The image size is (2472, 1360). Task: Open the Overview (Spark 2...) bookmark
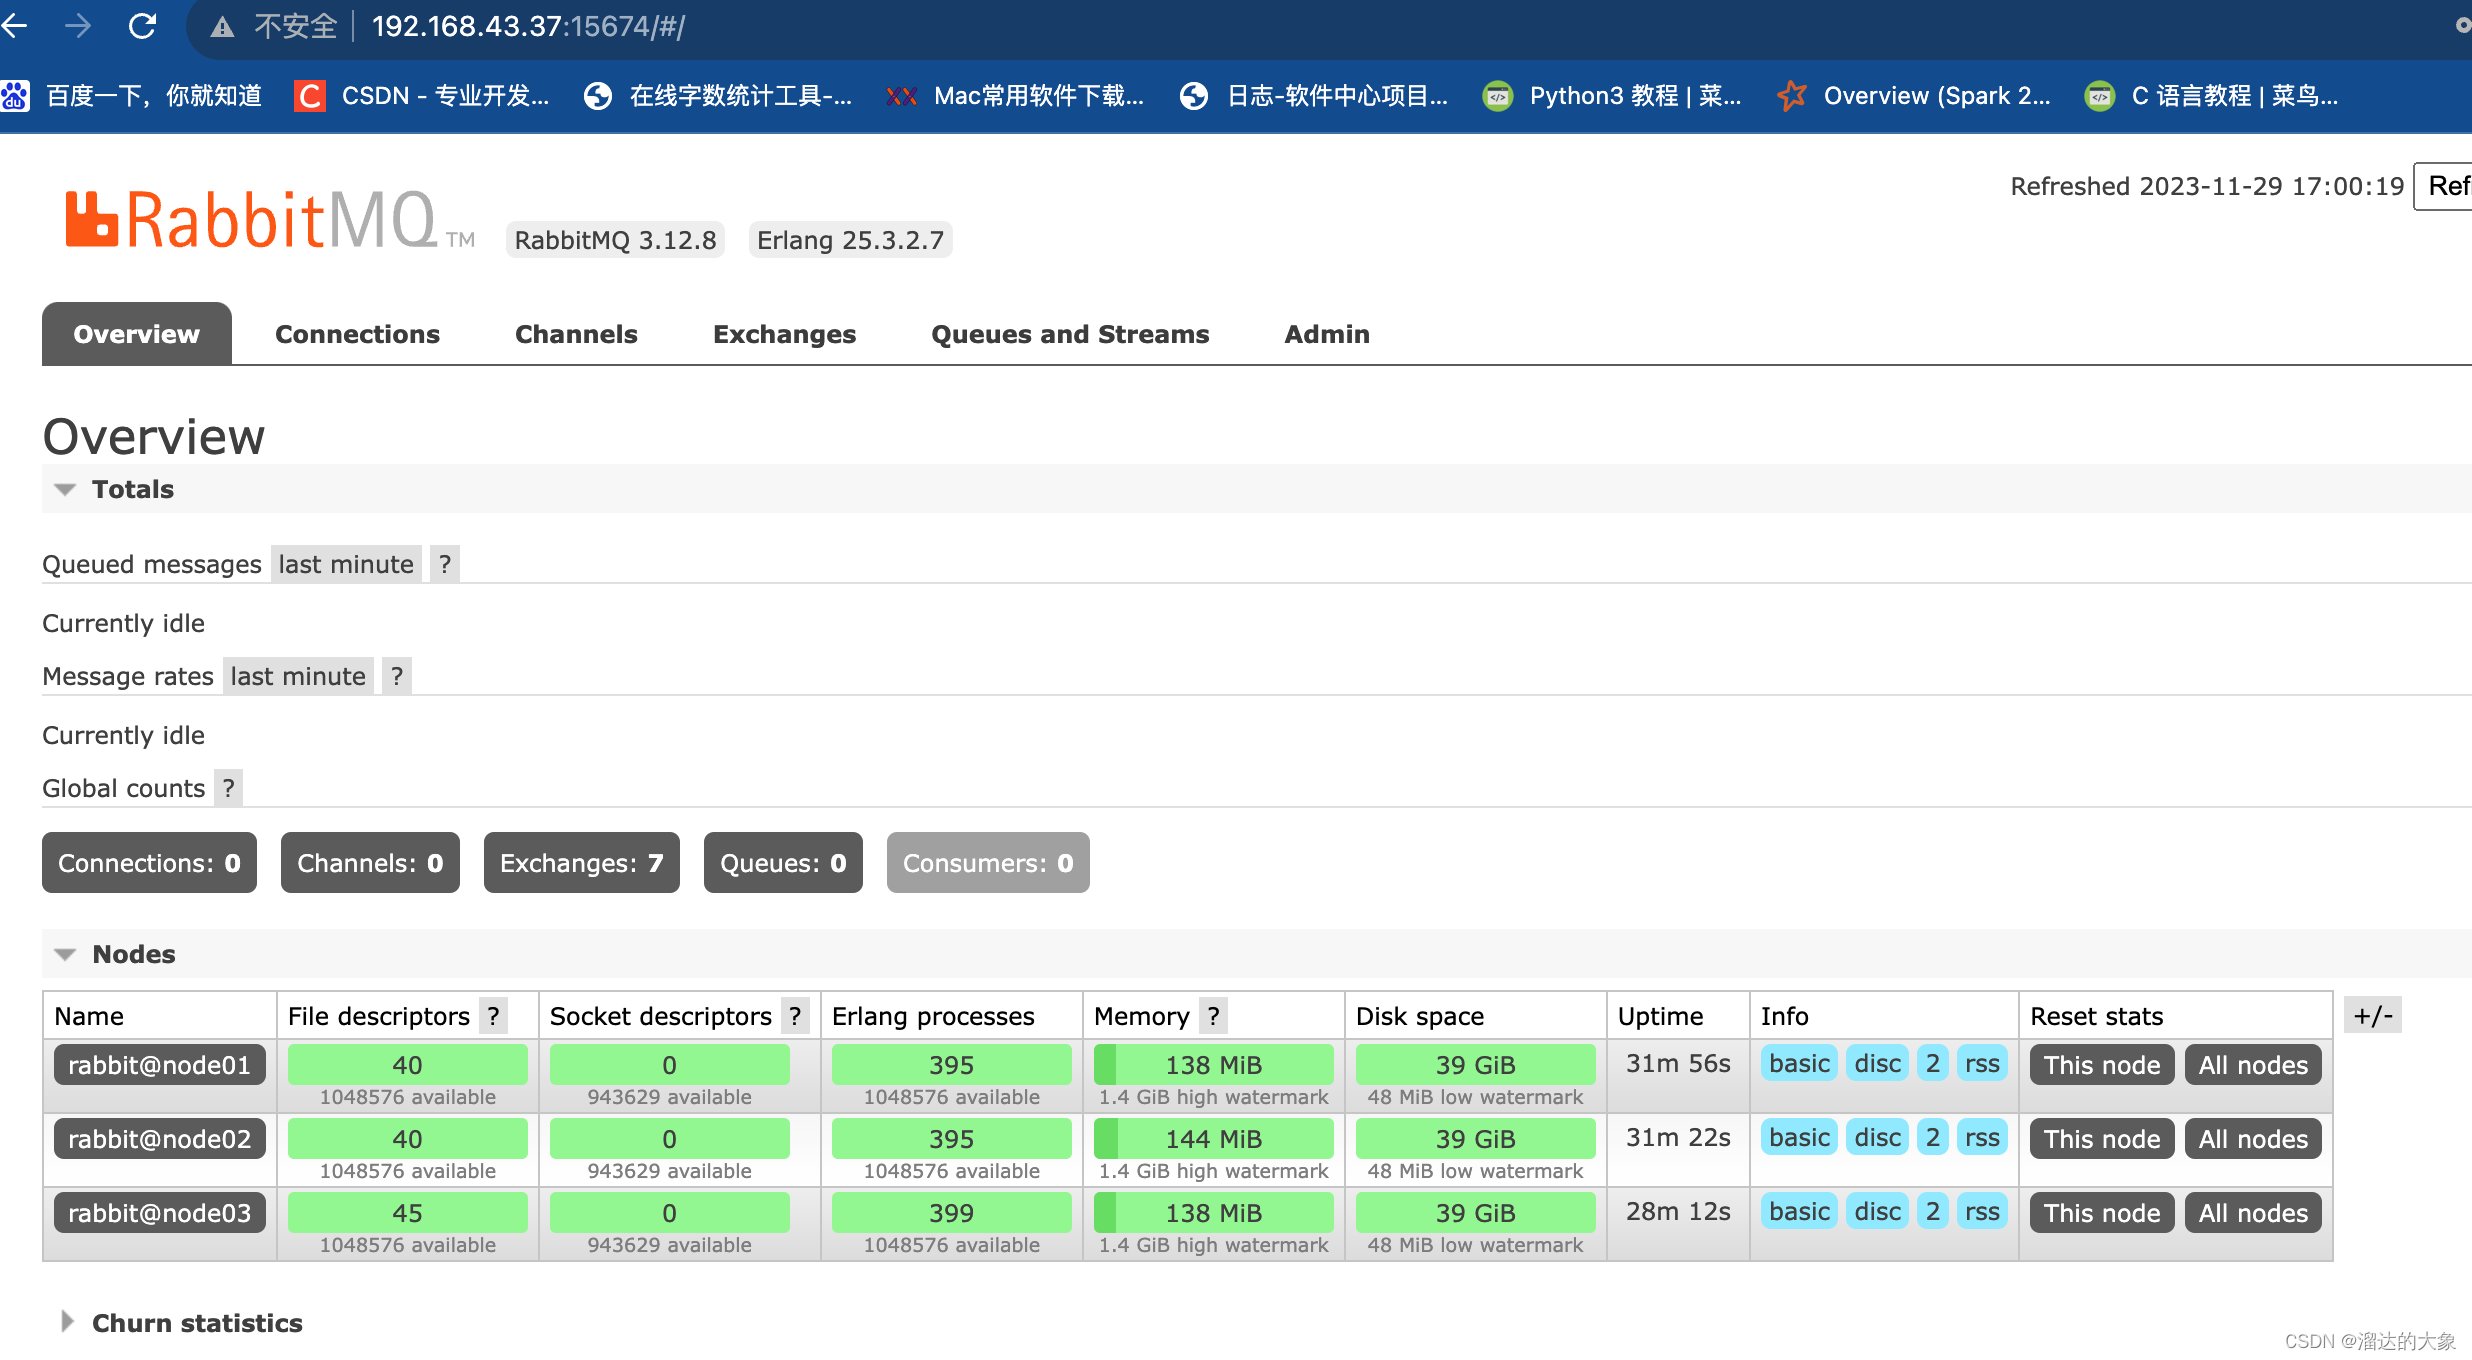click(x=1914, y=96)
